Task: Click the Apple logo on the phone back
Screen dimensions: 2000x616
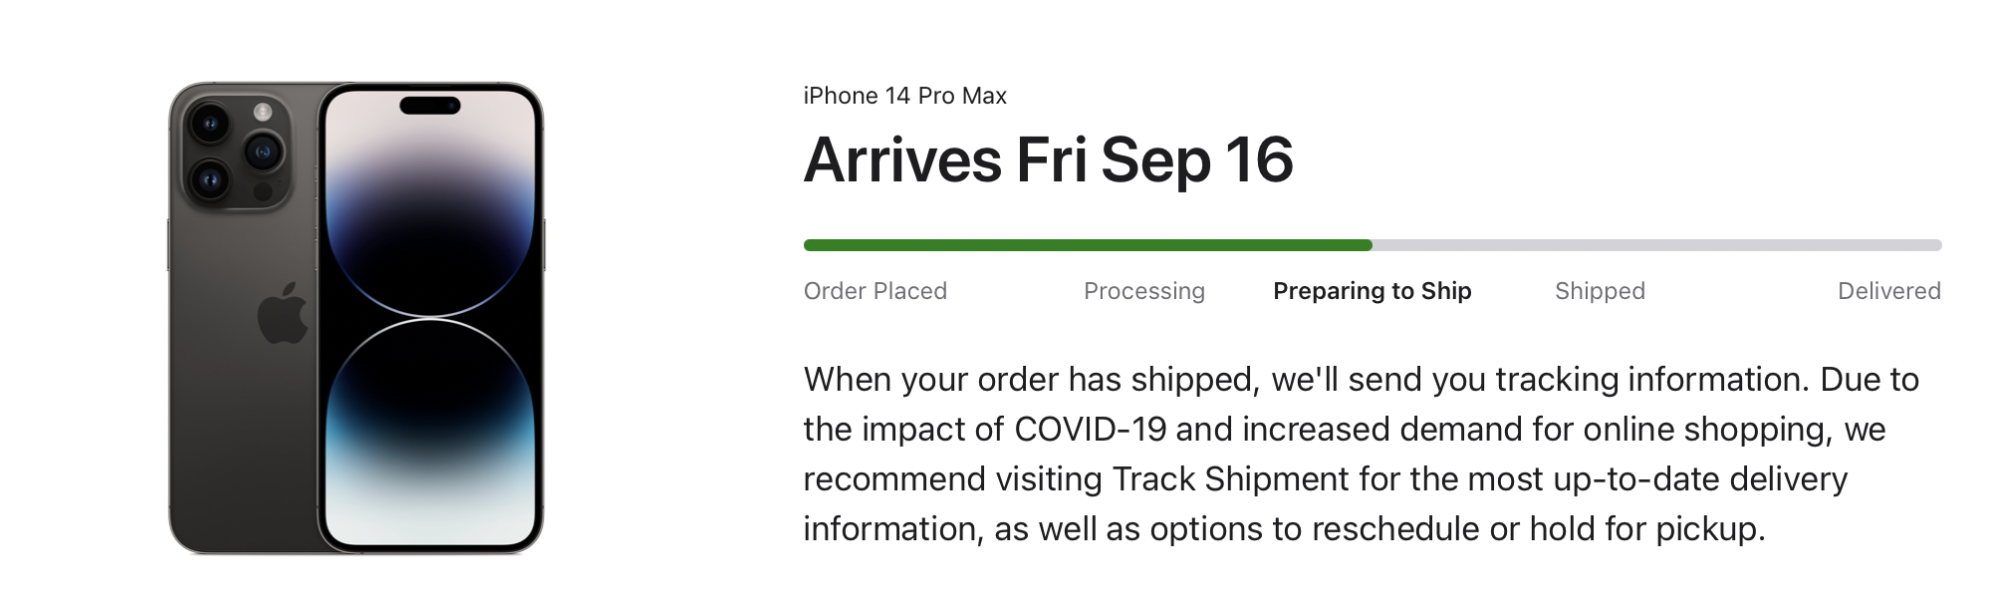Action: (283, 314)
